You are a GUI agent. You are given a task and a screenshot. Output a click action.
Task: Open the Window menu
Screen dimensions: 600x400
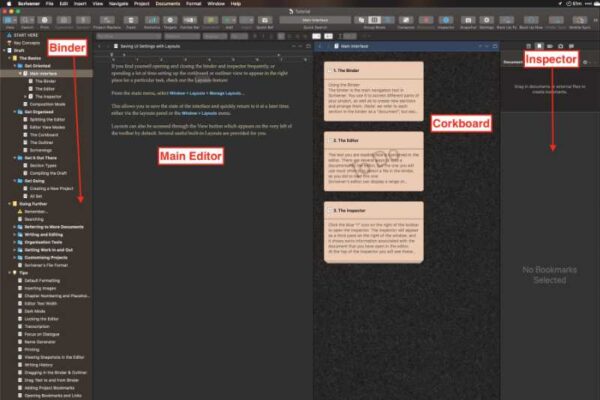tap(216, 3)
